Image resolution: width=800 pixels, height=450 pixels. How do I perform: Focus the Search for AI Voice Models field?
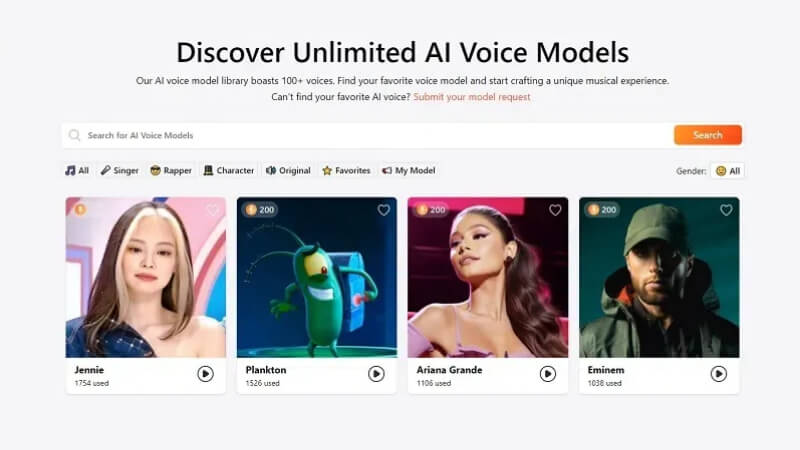(x=367, y=135)
